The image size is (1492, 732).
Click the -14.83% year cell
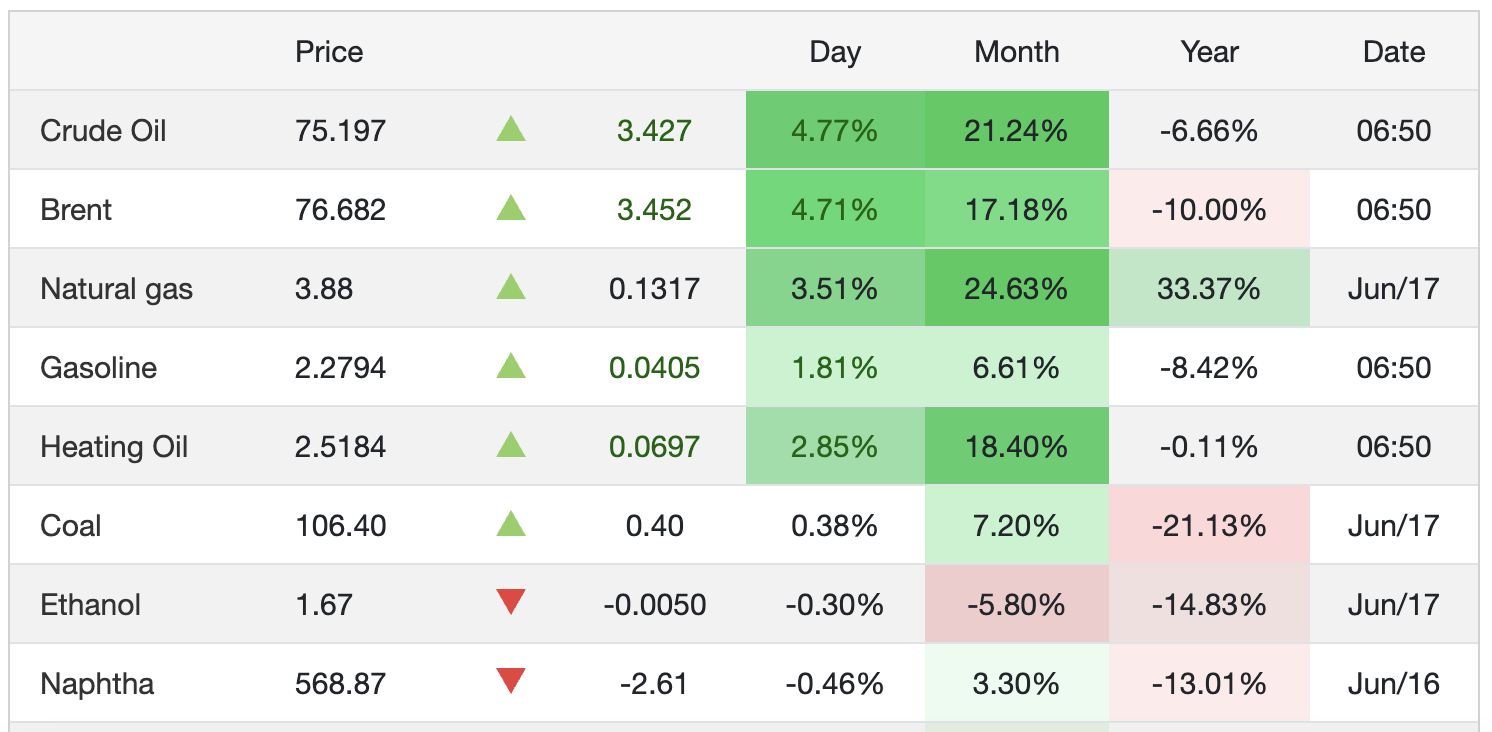[x=1209, y=604]
